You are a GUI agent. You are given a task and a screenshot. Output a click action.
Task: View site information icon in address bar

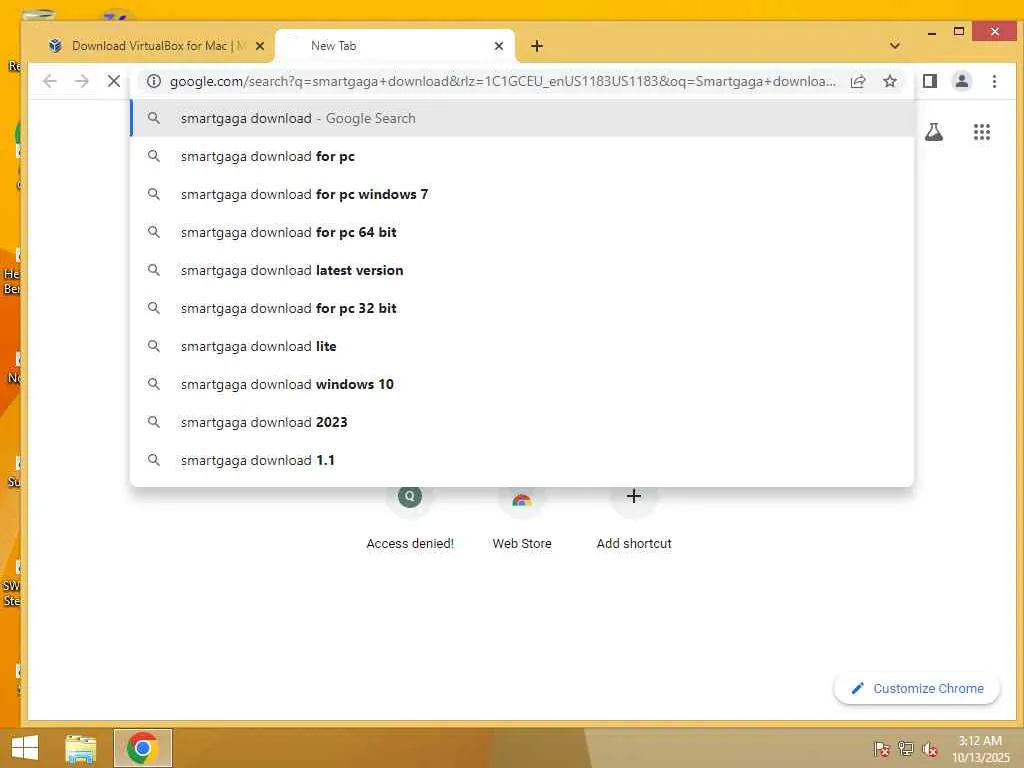pyautogui.click(x=153, y=81)
